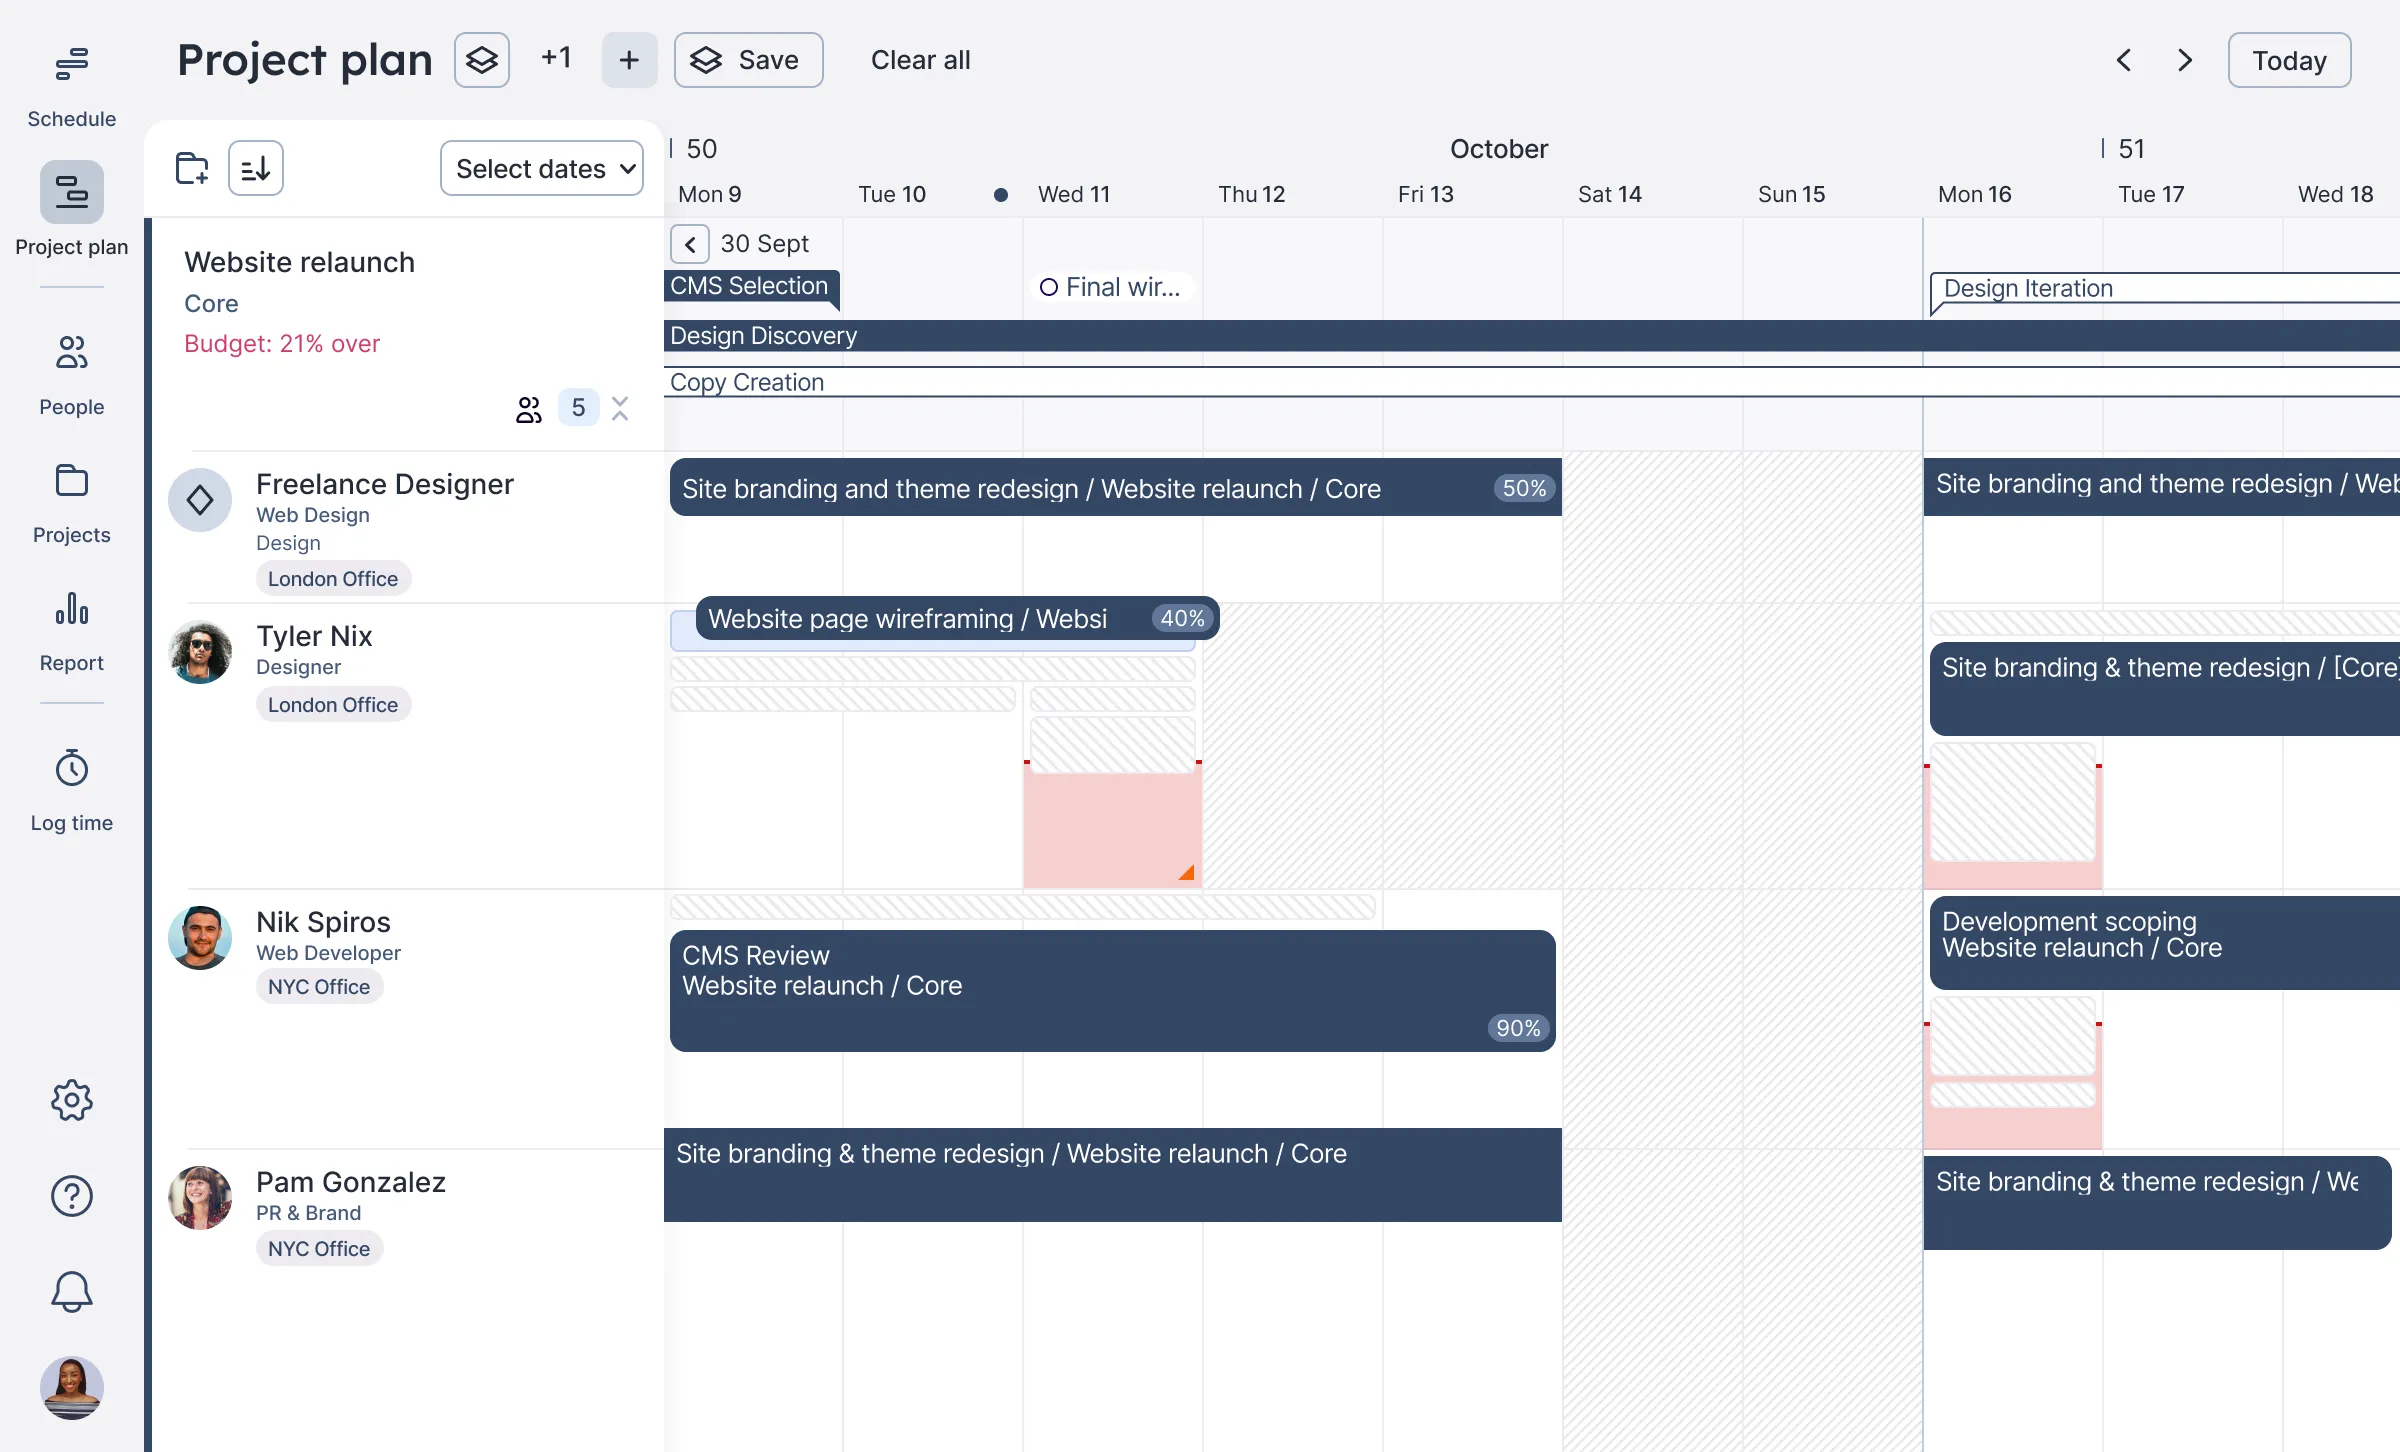Open notifications via the bell icon
2400x1452 pixels.
(71, 1291)
